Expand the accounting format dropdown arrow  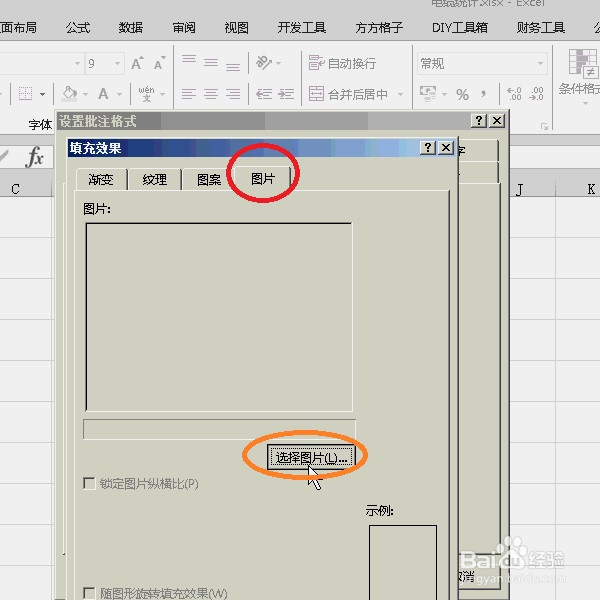pos(444,94)
